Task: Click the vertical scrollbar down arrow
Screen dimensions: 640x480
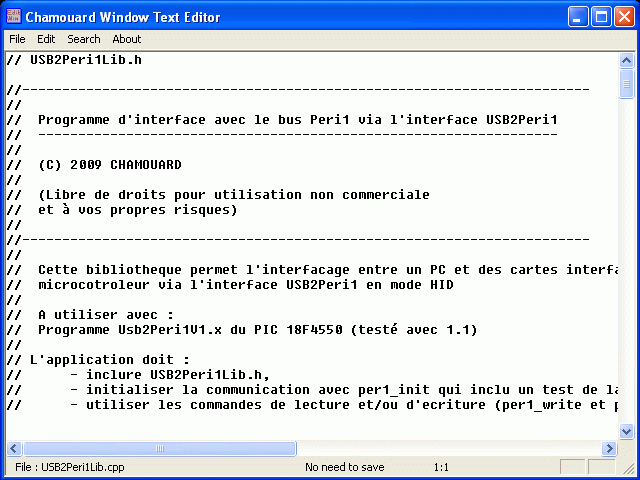Action: tap(626, 431)
